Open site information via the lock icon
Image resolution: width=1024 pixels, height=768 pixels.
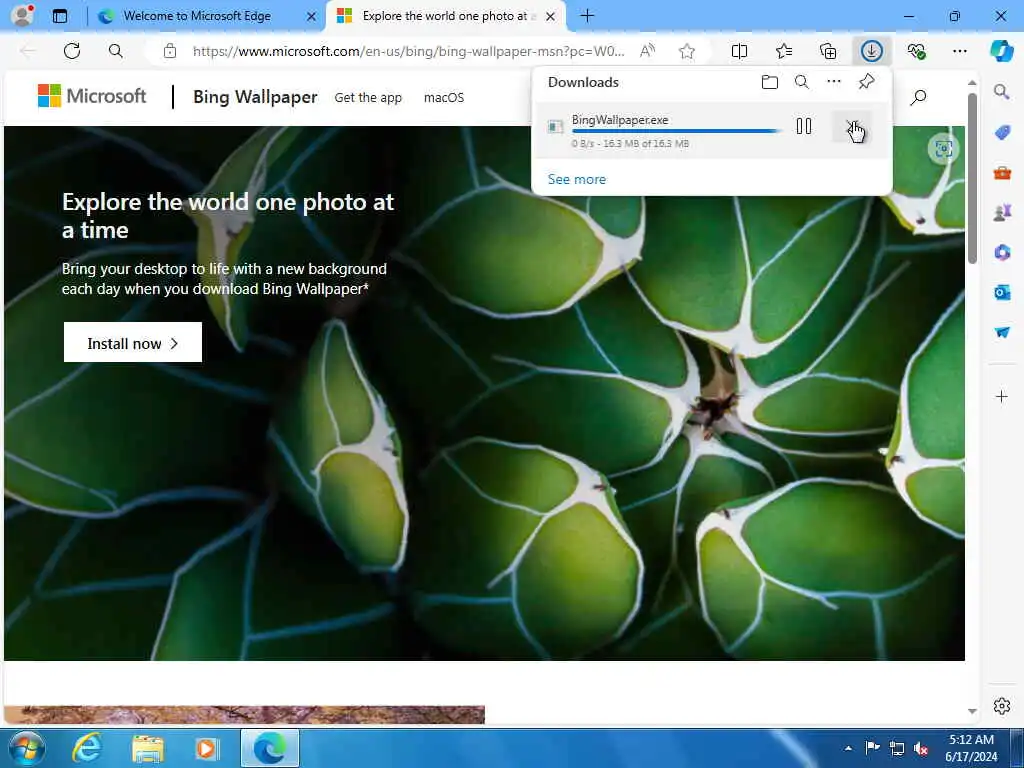coord(170,51)
